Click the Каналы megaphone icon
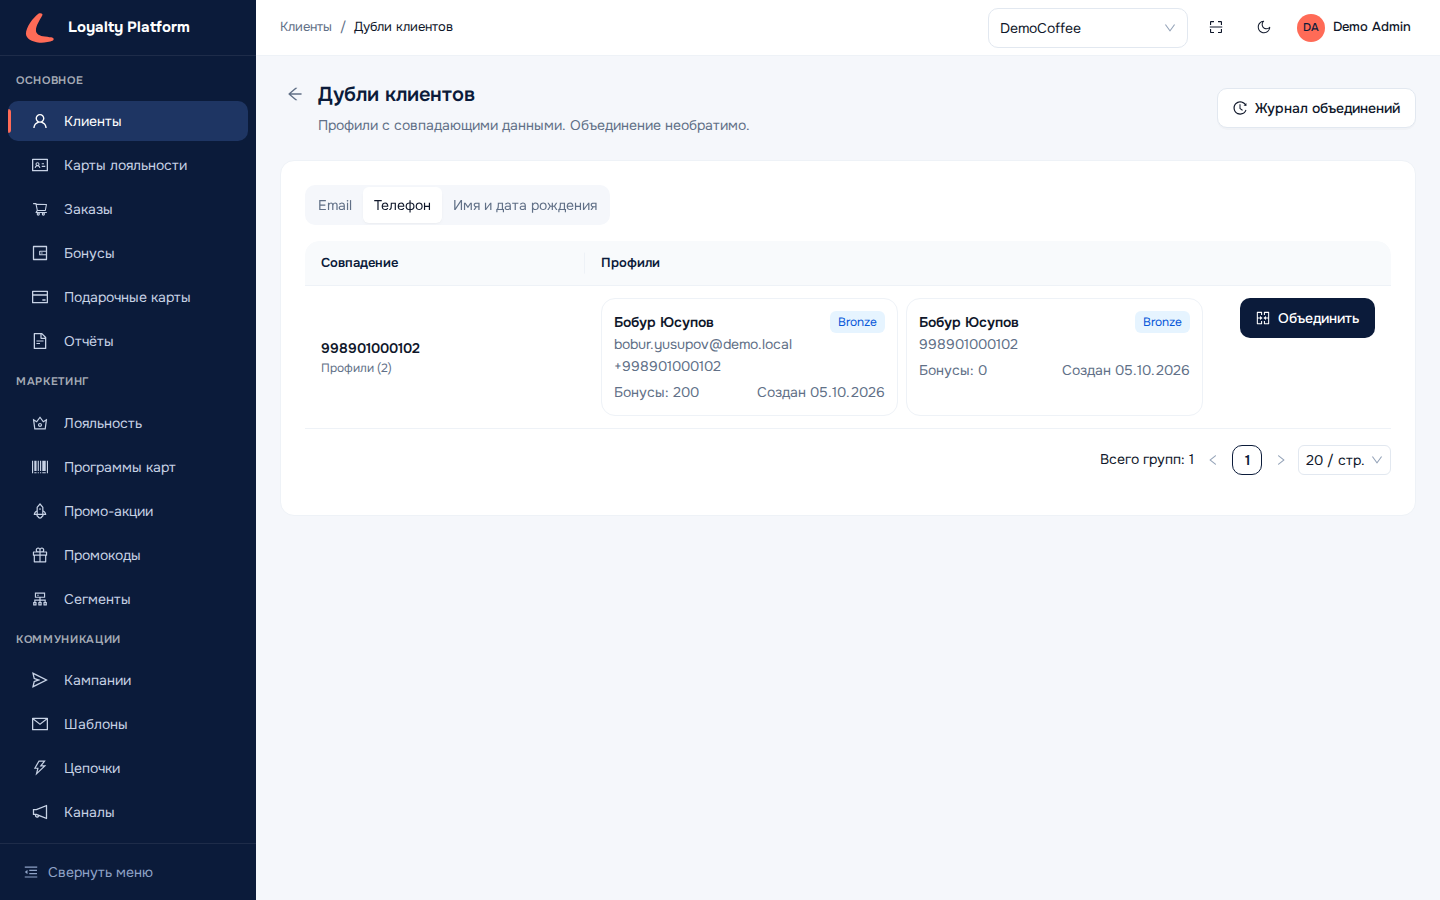 [x=40, y=812]
